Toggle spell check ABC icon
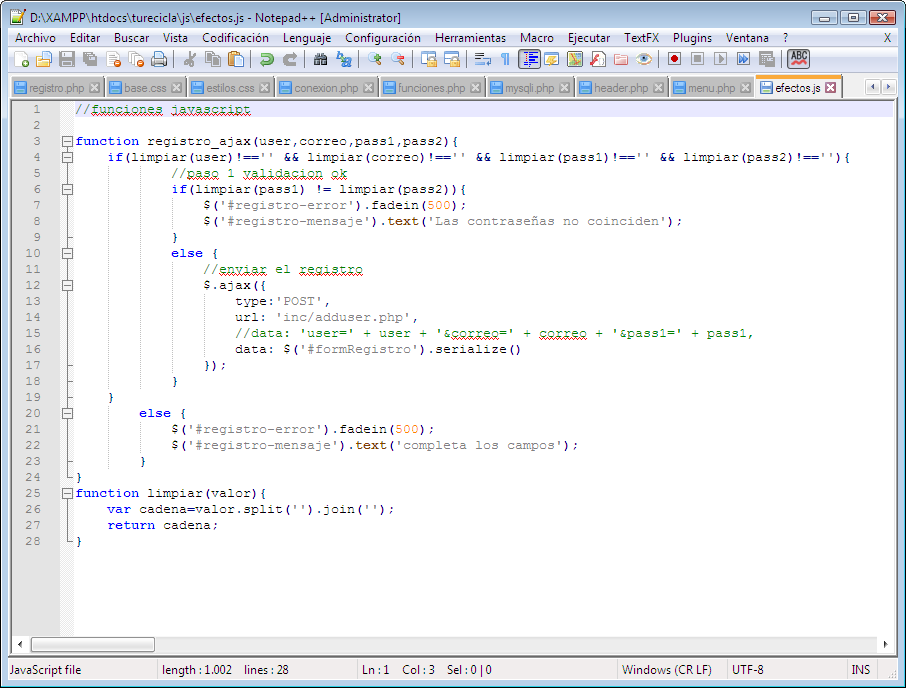Image resolution: width=906 pixels, height=692 pixels. tap(798, 59)
